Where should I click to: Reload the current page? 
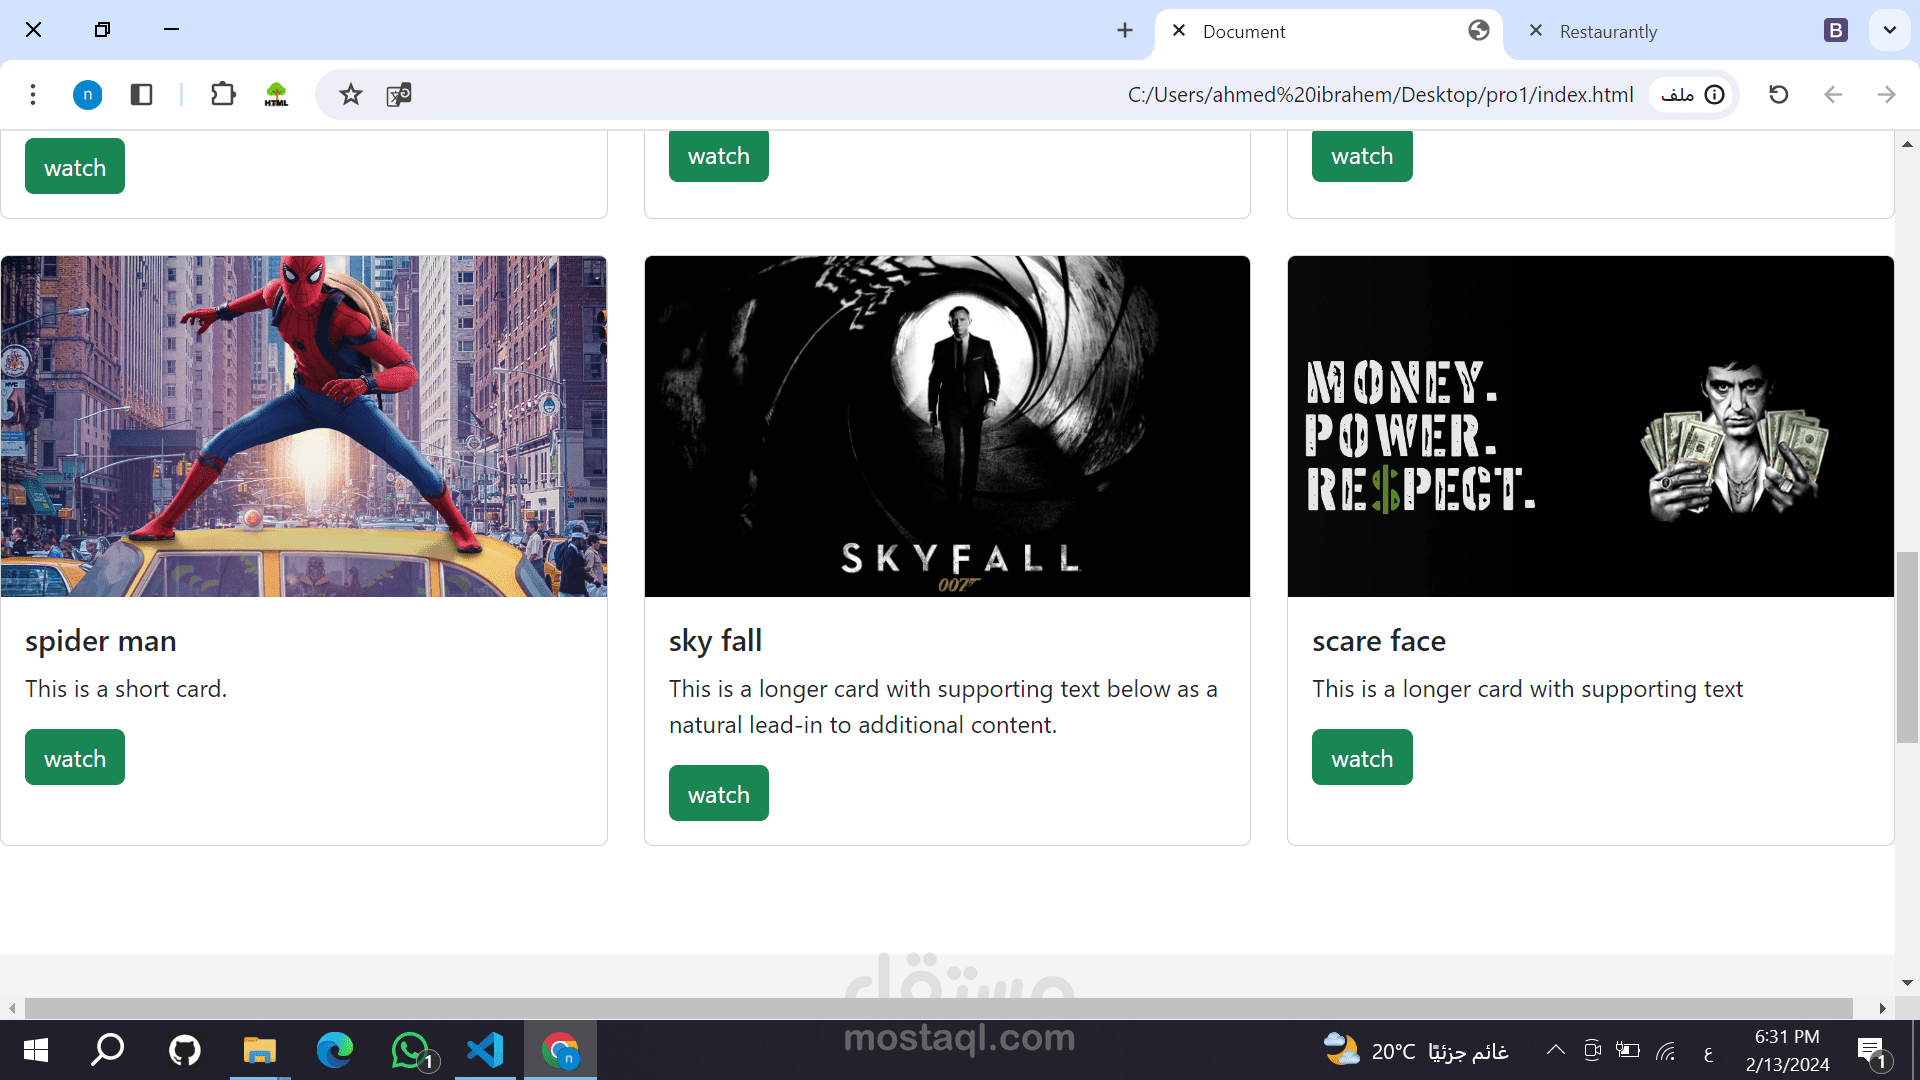pyautogui.click(x=1778, y=94)
